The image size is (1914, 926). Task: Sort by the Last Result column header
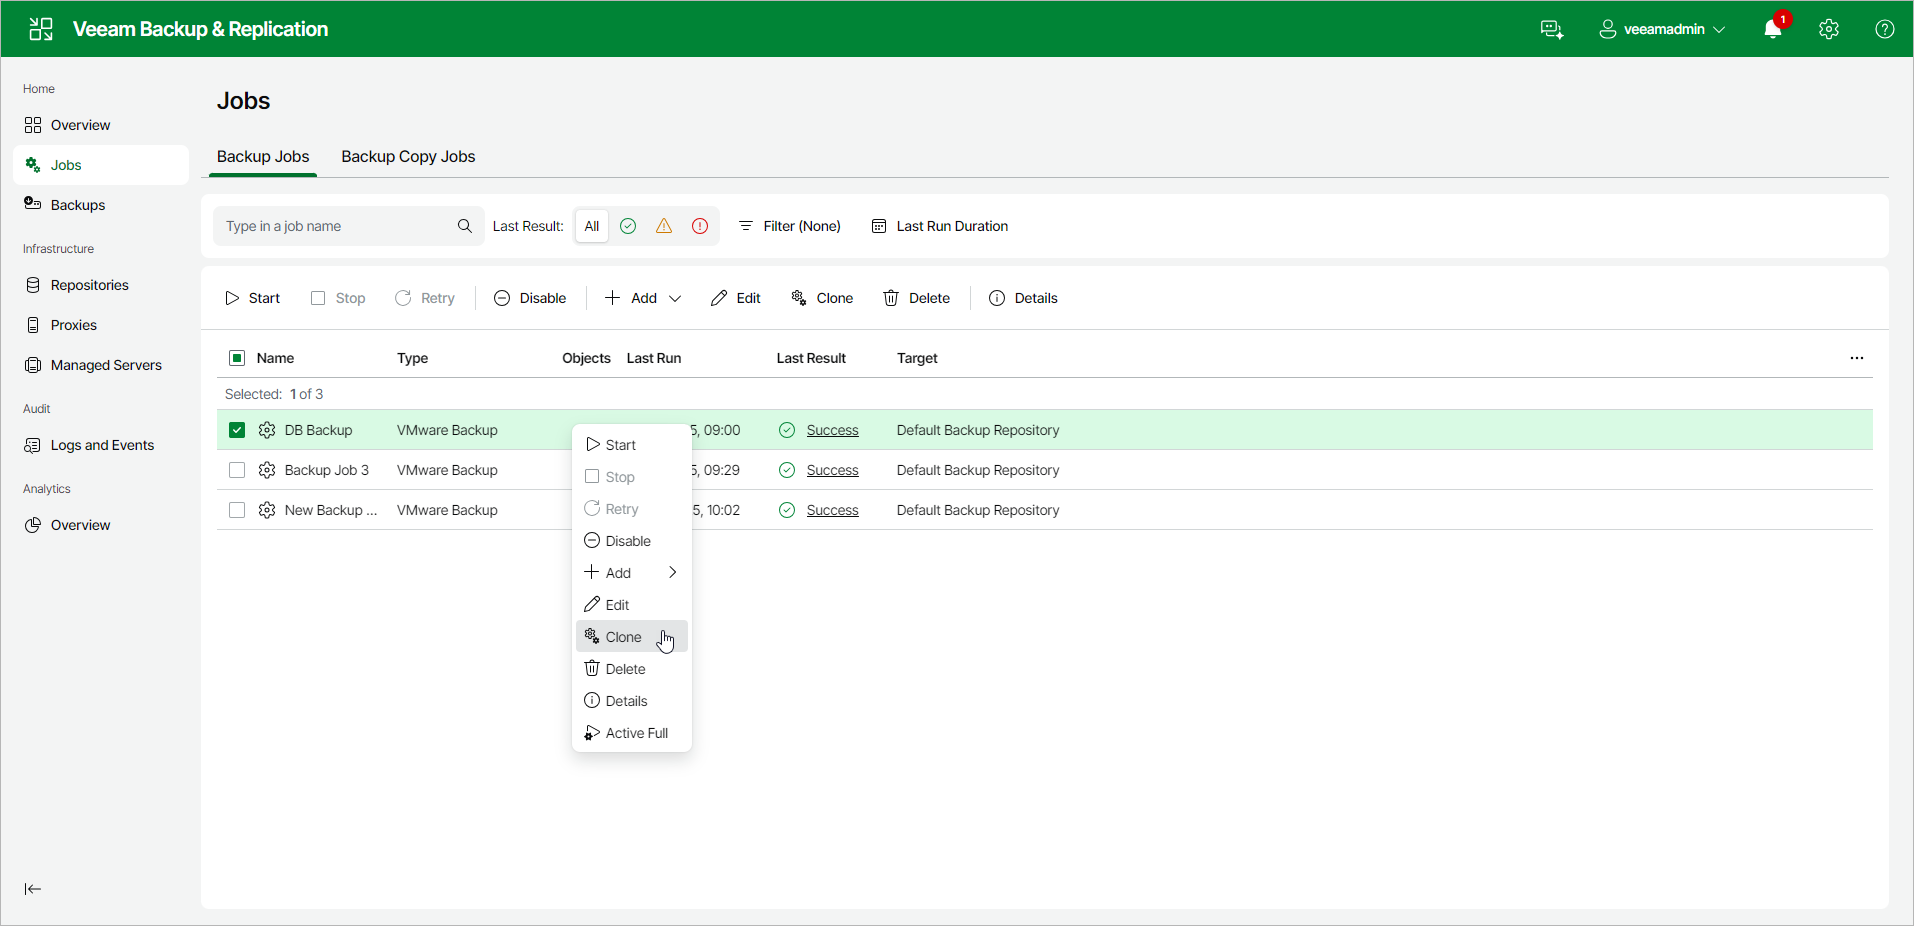tap(811, 358)
